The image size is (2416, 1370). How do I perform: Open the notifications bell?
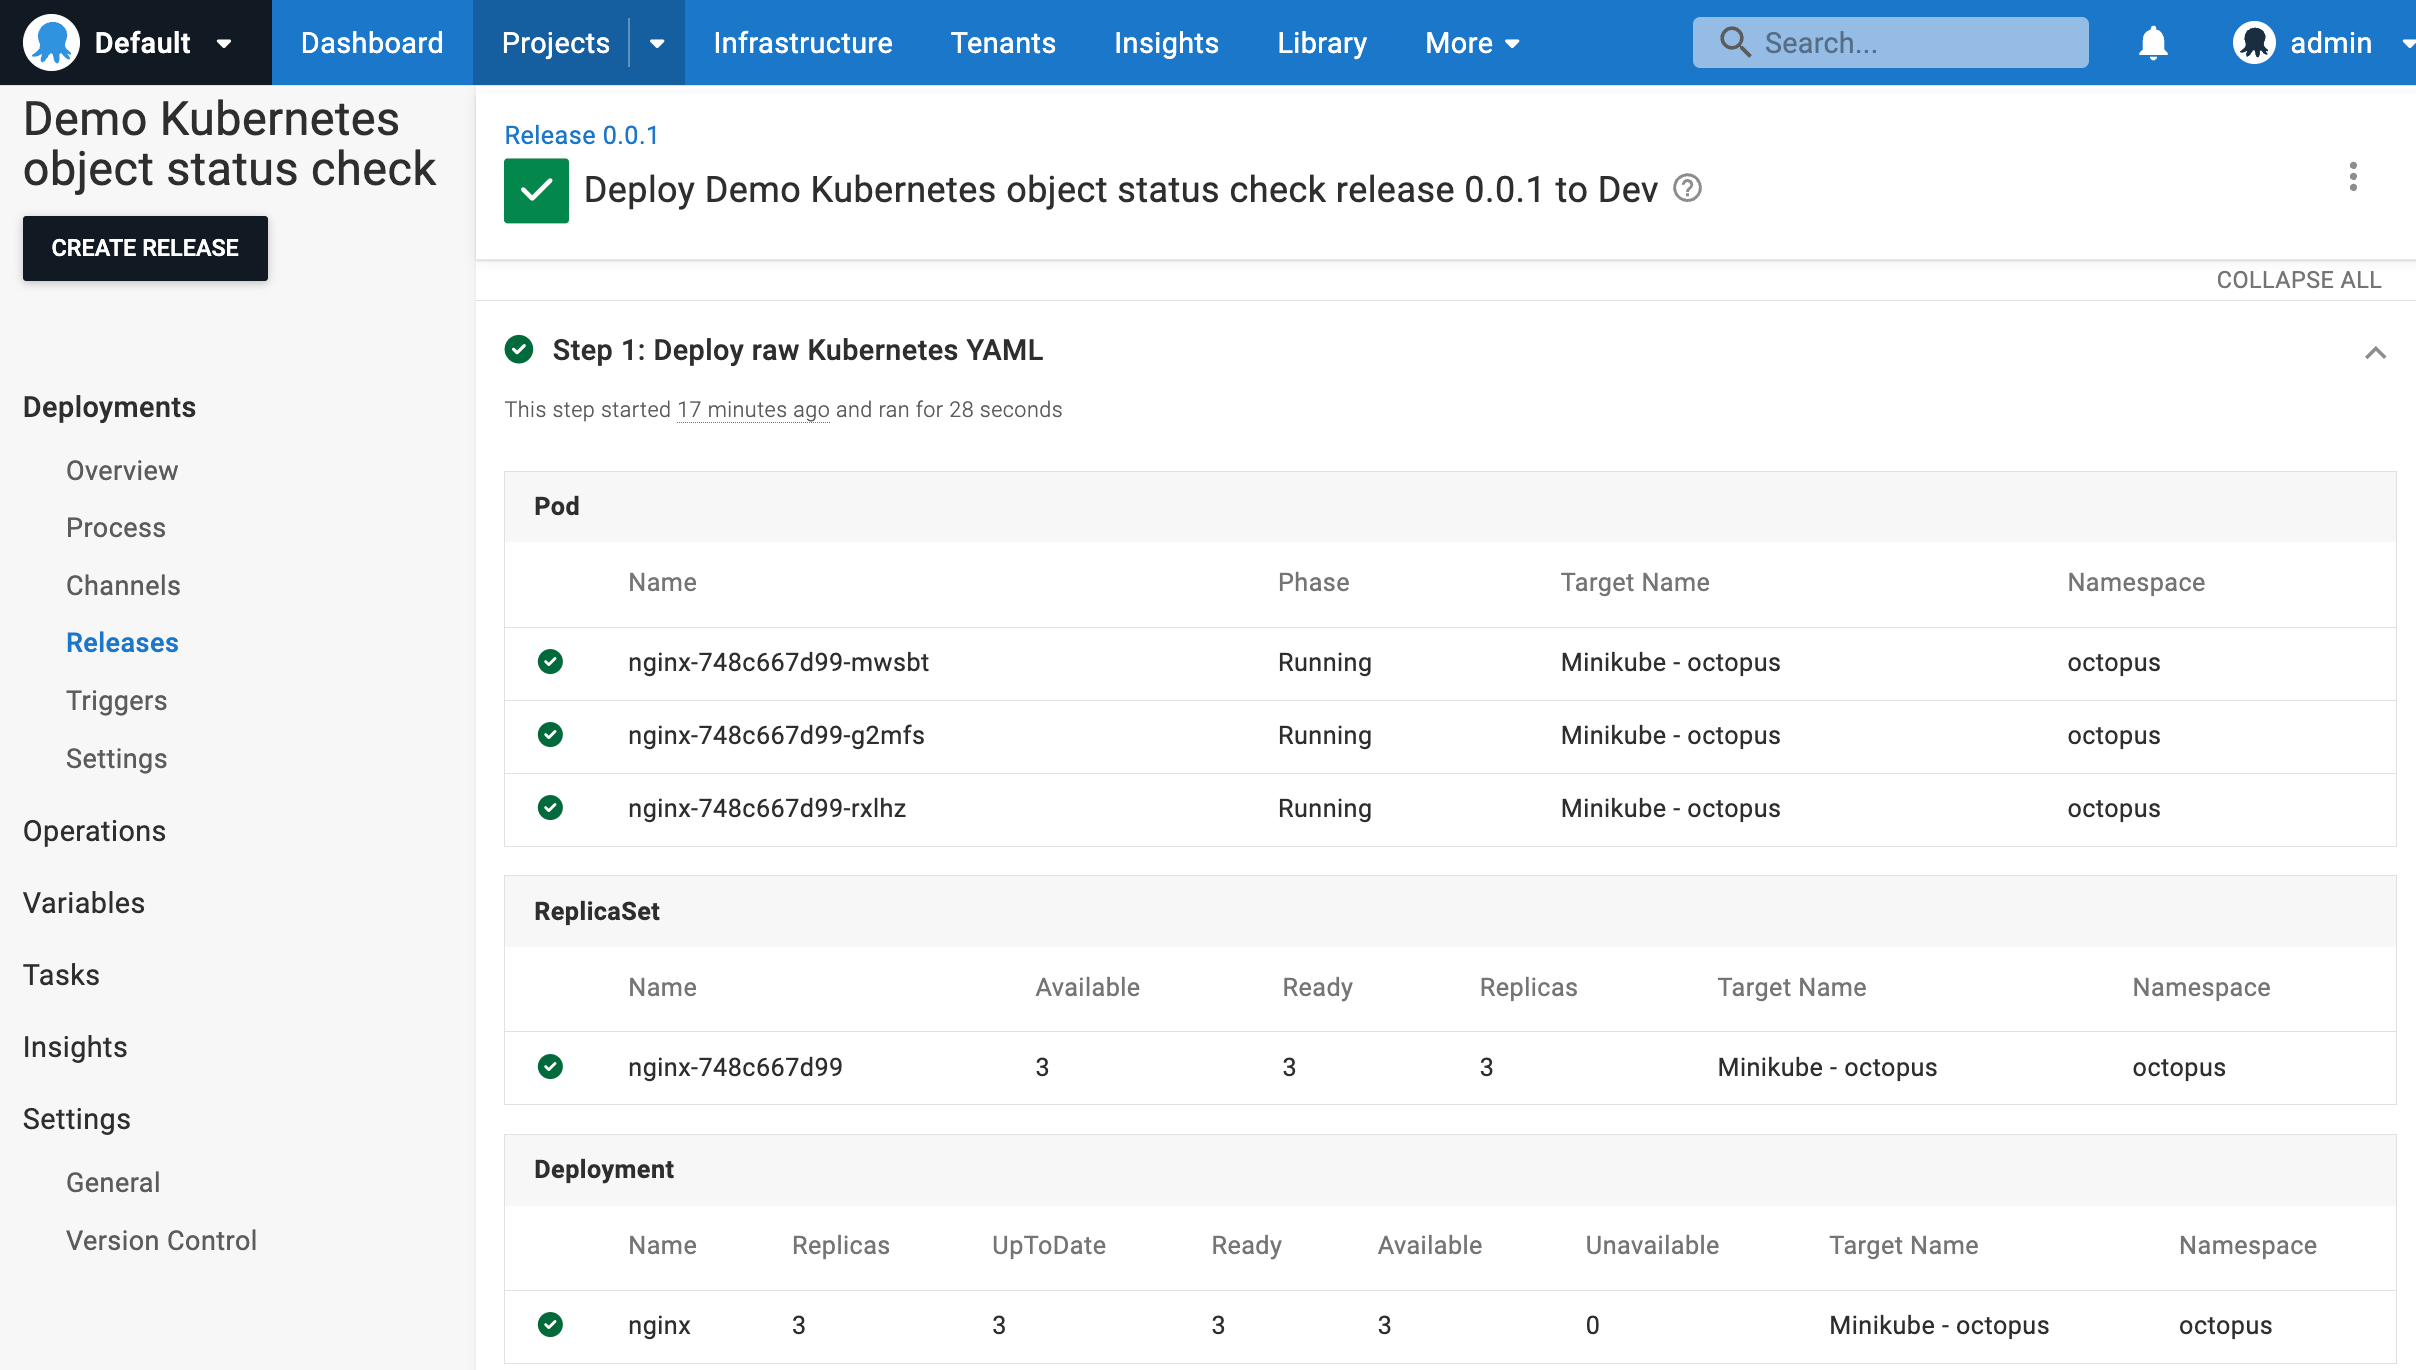click(x=2152, y=42)
